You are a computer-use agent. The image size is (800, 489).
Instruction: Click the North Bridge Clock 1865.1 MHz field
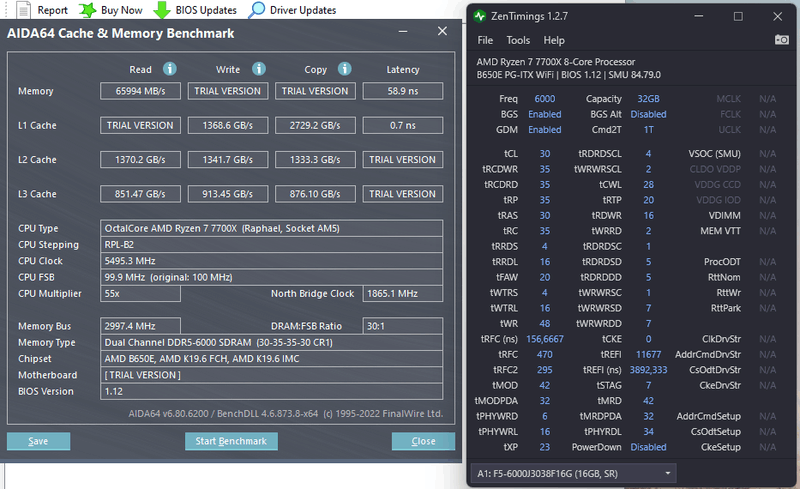(x=403, y=294)
